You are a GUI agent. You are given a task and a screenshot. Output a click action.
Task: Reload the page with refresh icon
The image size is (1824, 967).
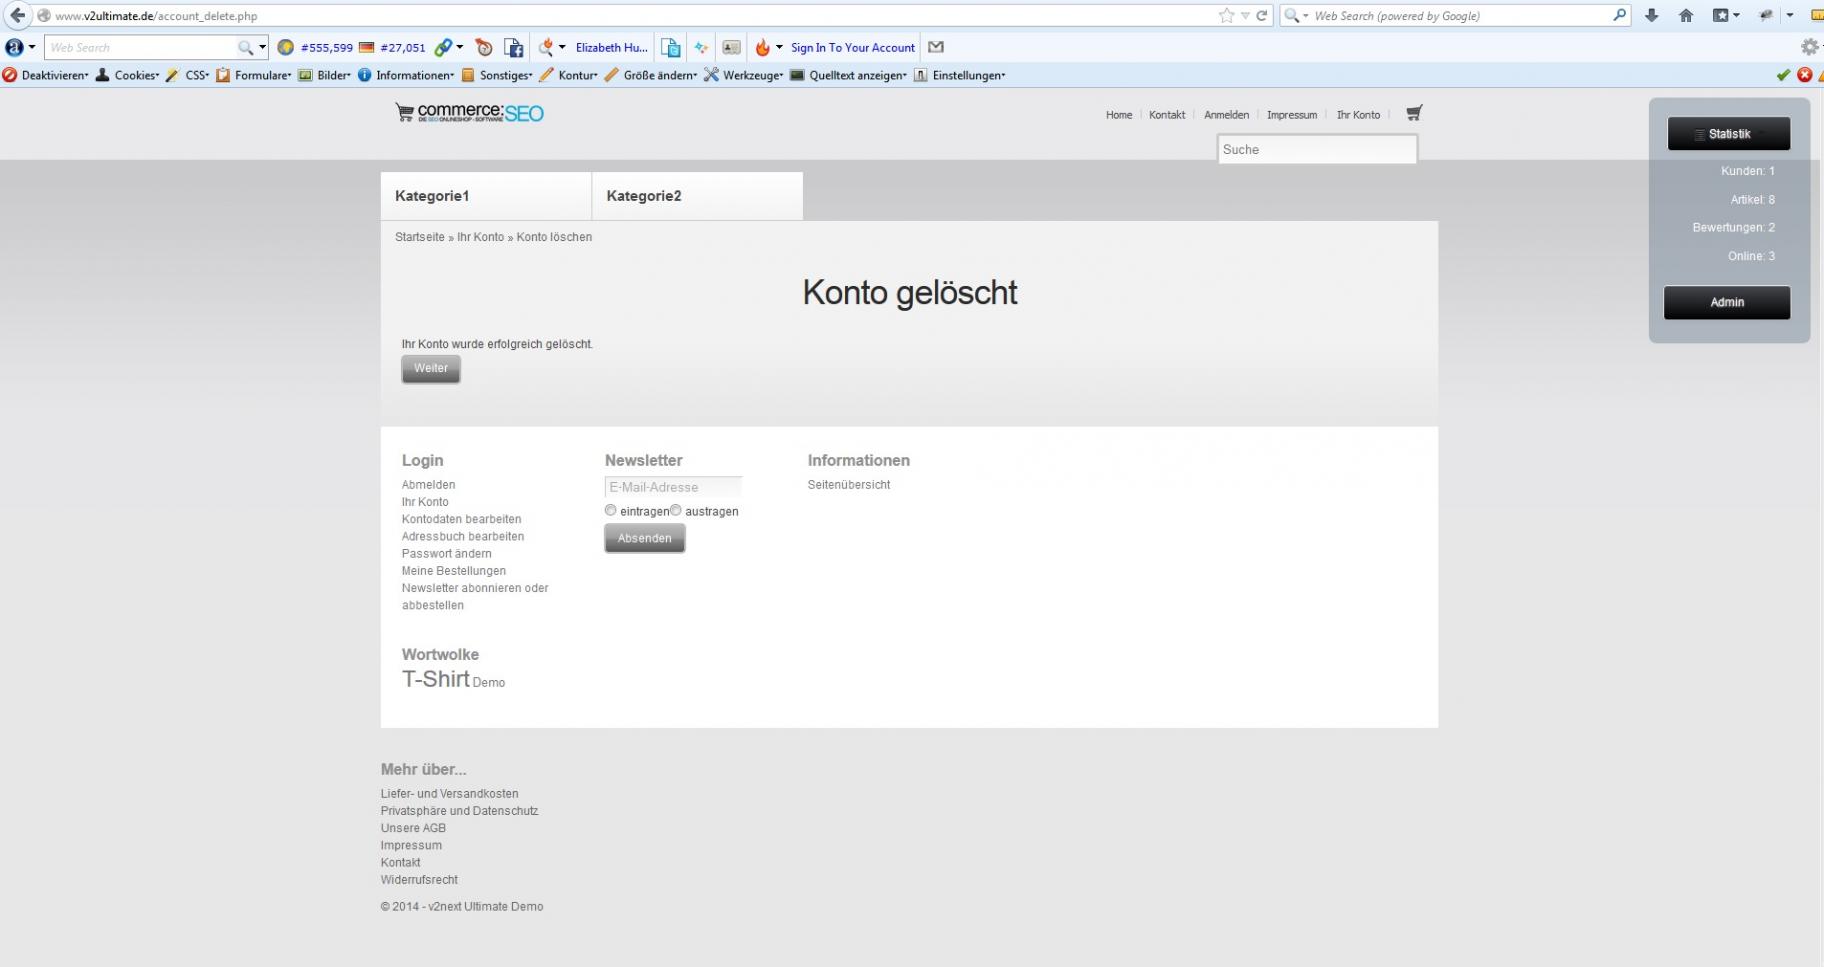(x=1262, y=15)
